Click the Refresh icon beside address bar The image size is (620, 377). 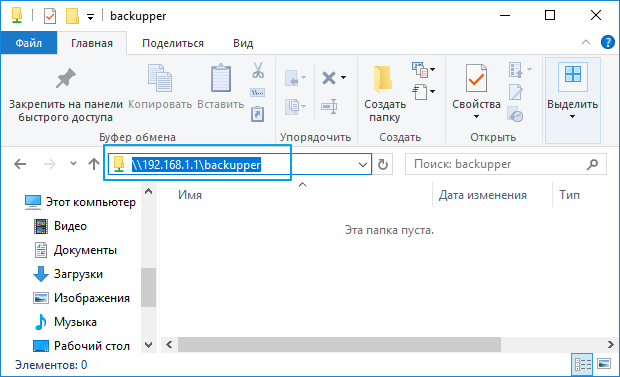pyautogui.click(x=383, y=164)
